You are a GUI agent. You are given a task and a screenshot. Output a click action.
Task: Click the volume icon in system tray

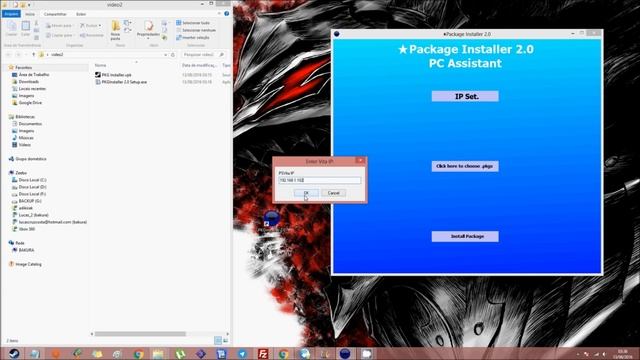pos(604,354)
